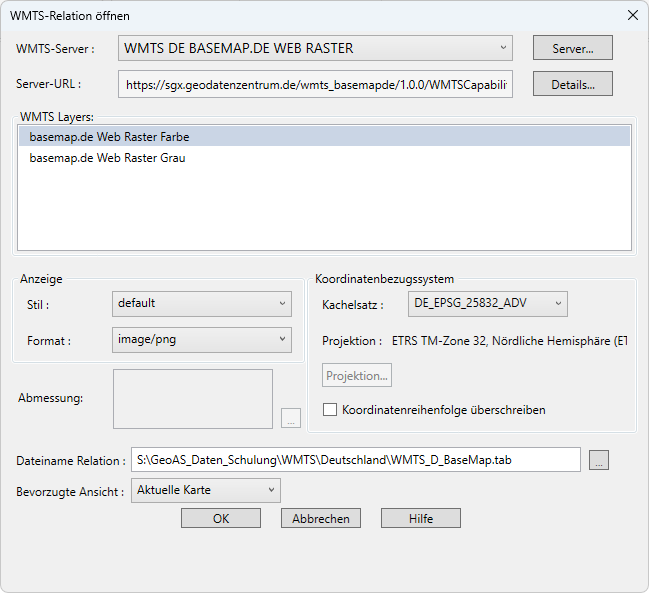Click the Abbrechen button
Viewport: 649px width, 593px height.
(x=321, y=518)
